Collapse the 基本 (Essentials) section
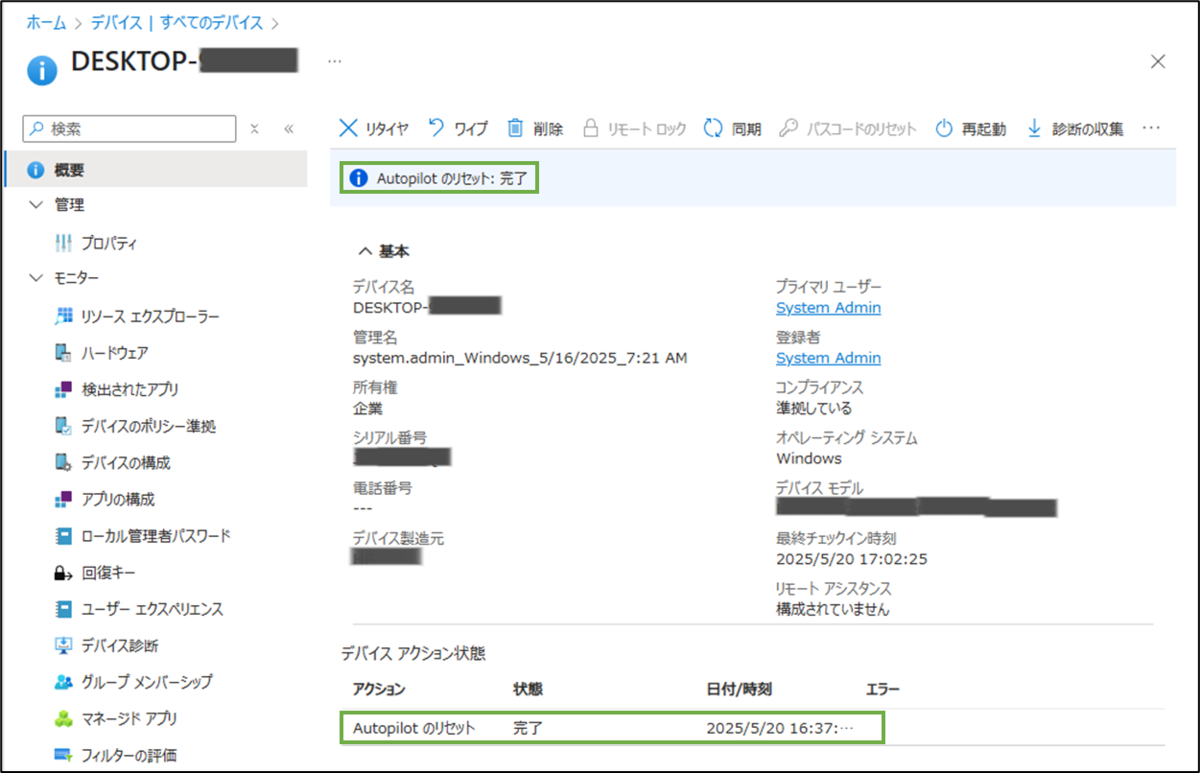Screen dimensions: 1200x773 [x=364, y=251]
